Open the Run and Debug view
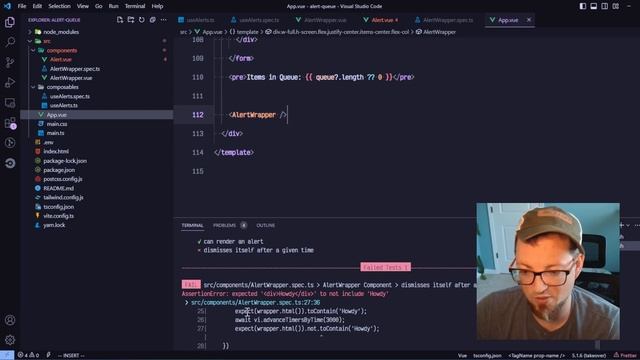 (10, 82)
